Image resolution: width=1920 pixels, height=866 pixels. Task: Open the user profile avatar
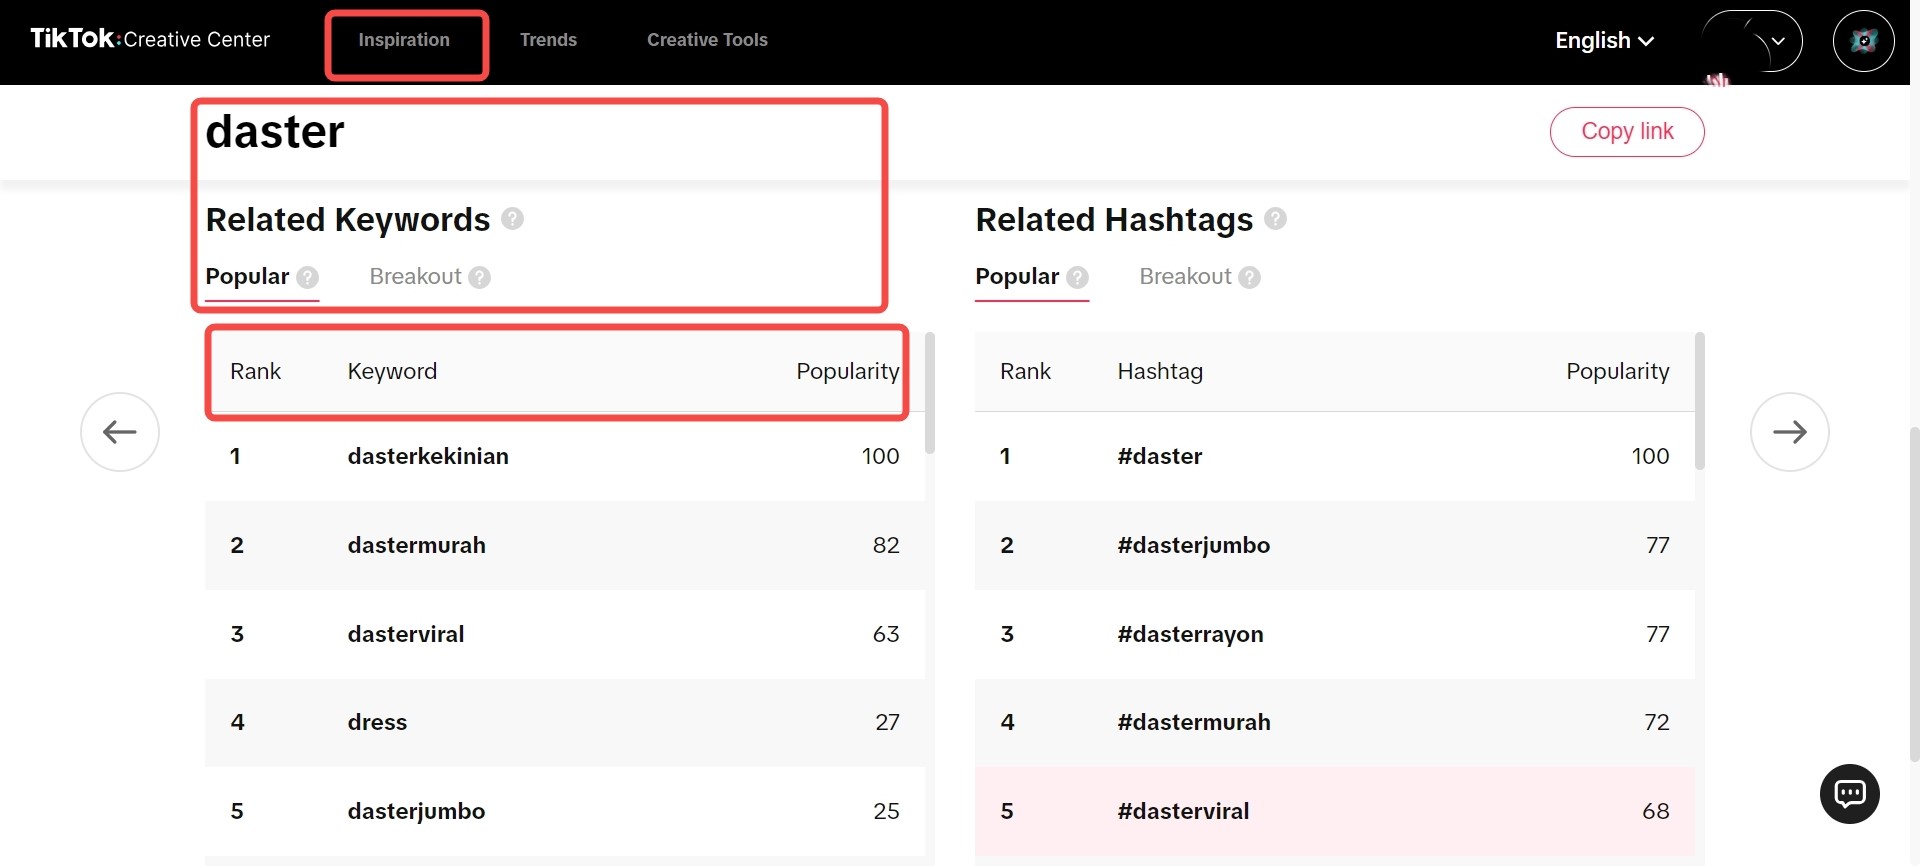coord(1863,41)
